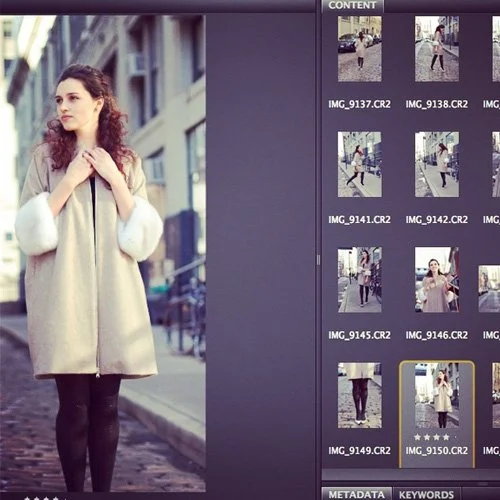Select the IMG_9145.CR2 thumbnail
500x500 pixels.
click(360, 280)
